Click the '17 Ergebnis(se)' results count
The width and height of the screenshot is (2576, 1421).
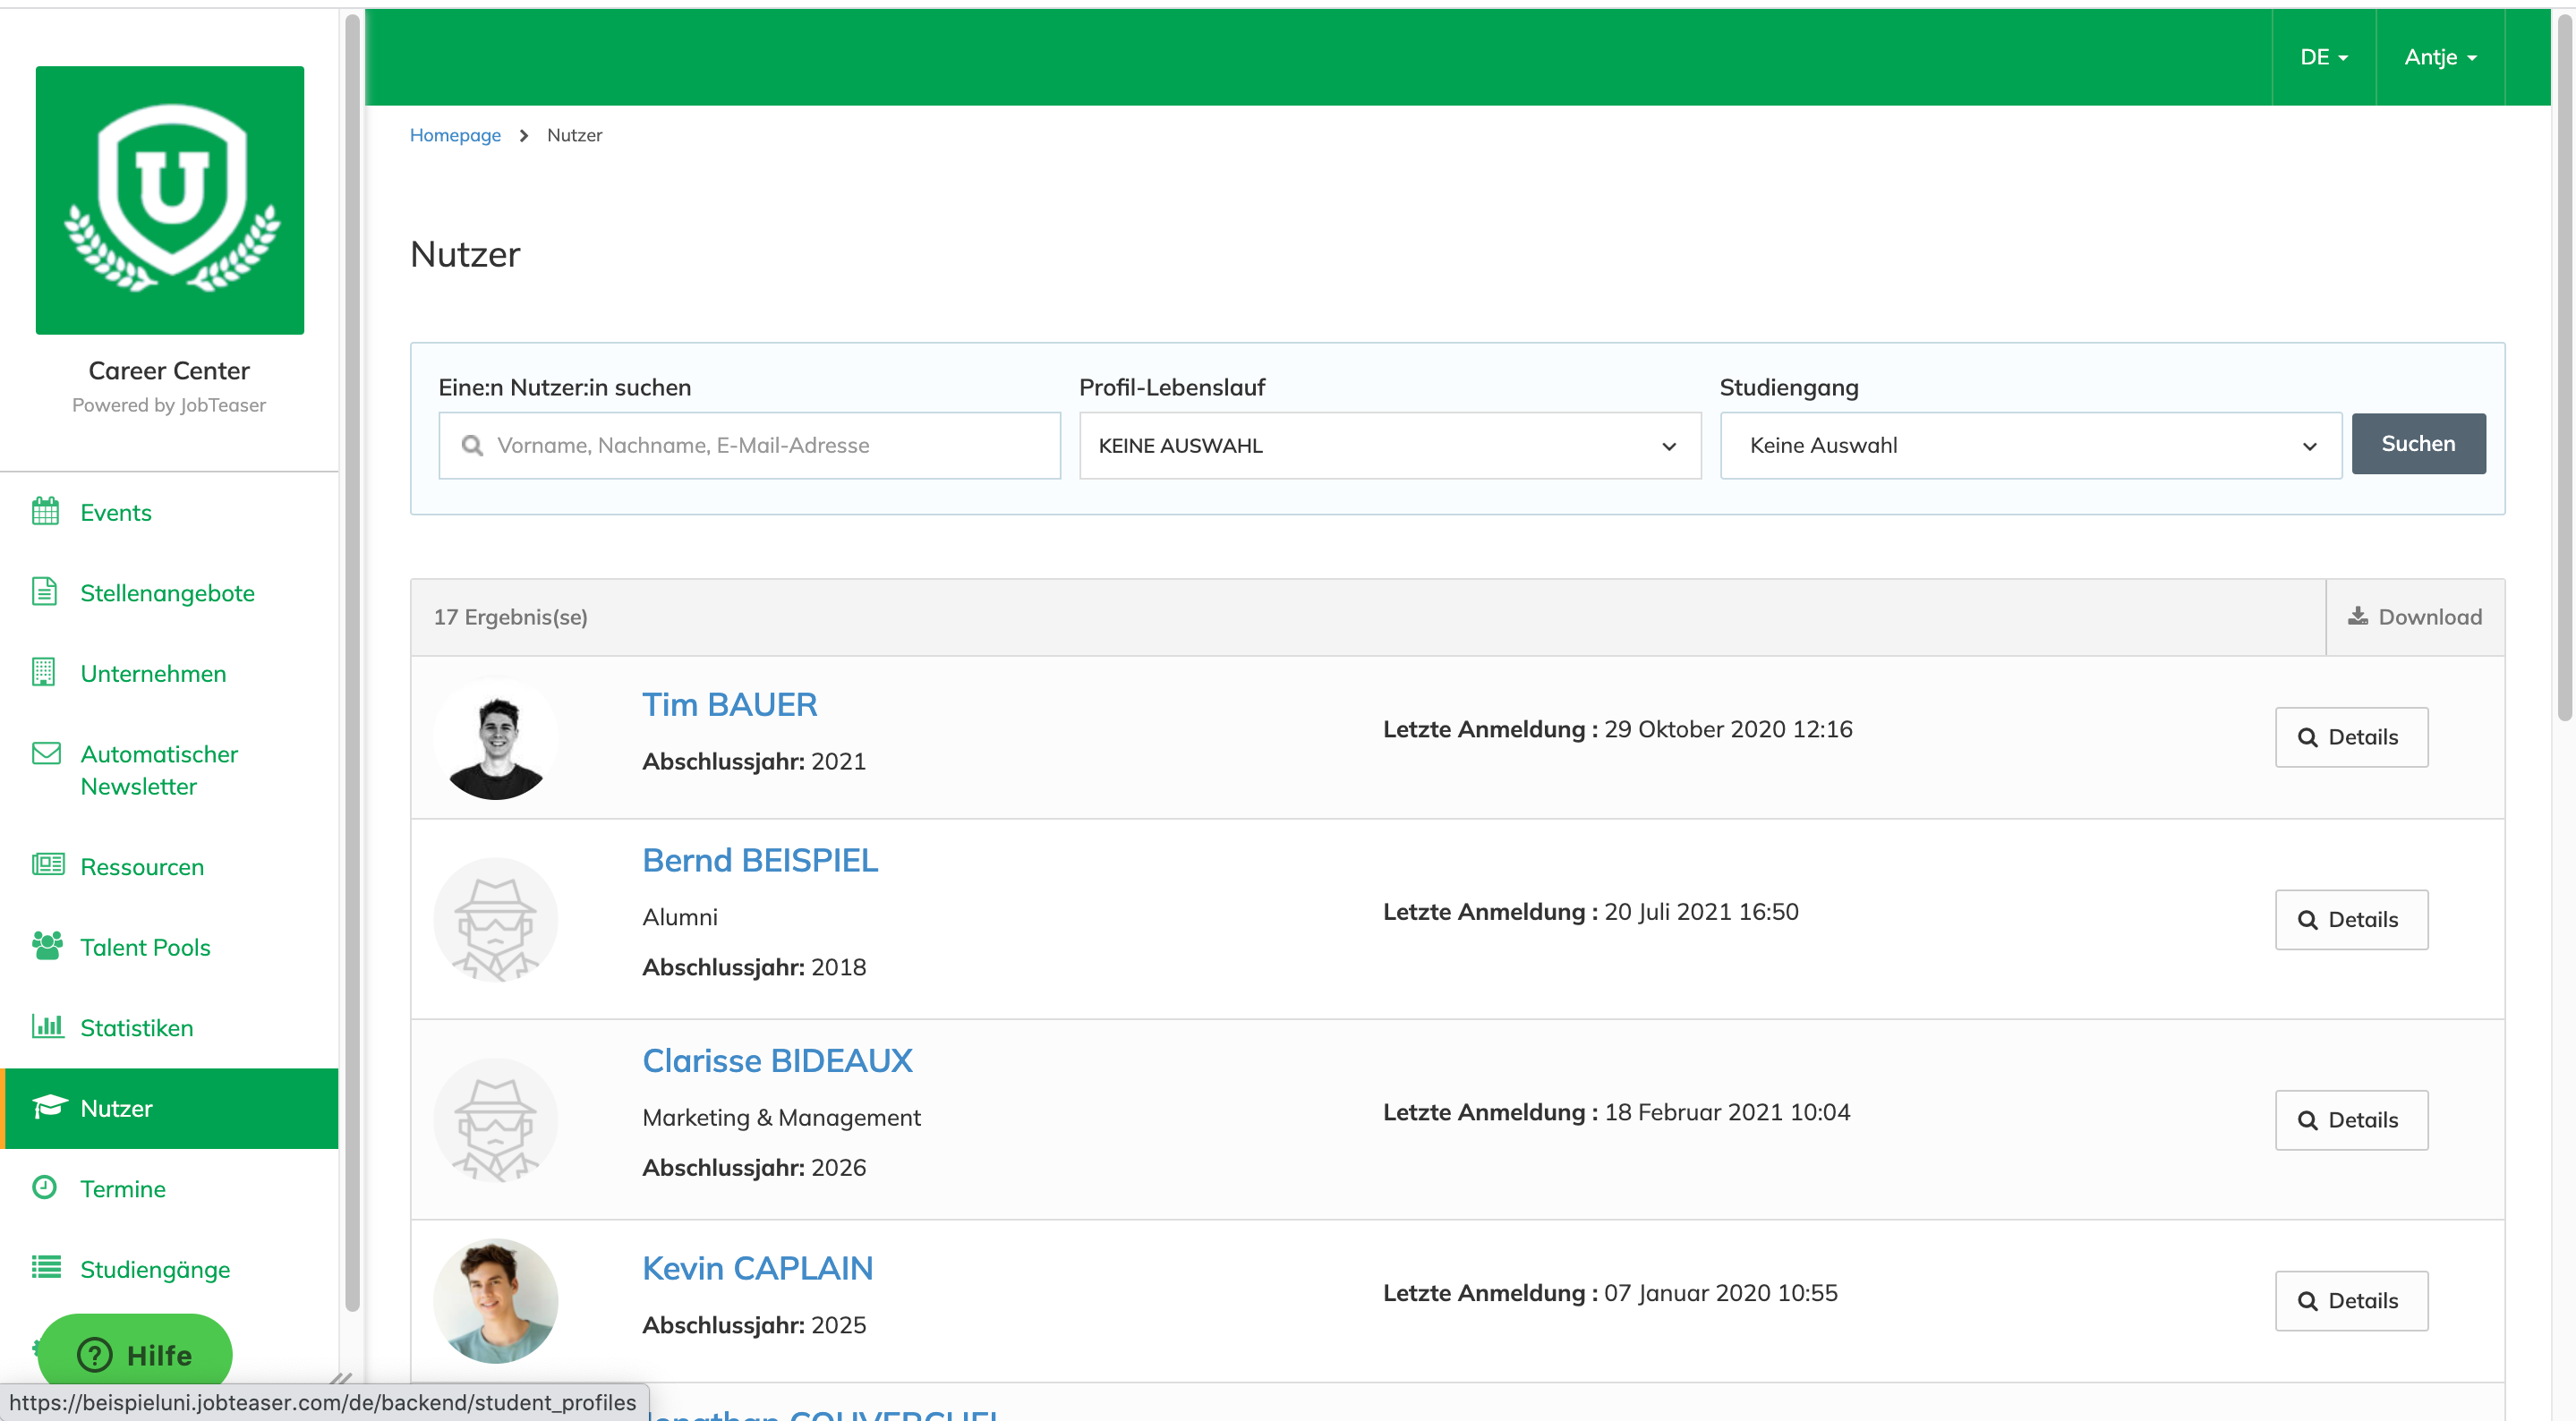510,617
